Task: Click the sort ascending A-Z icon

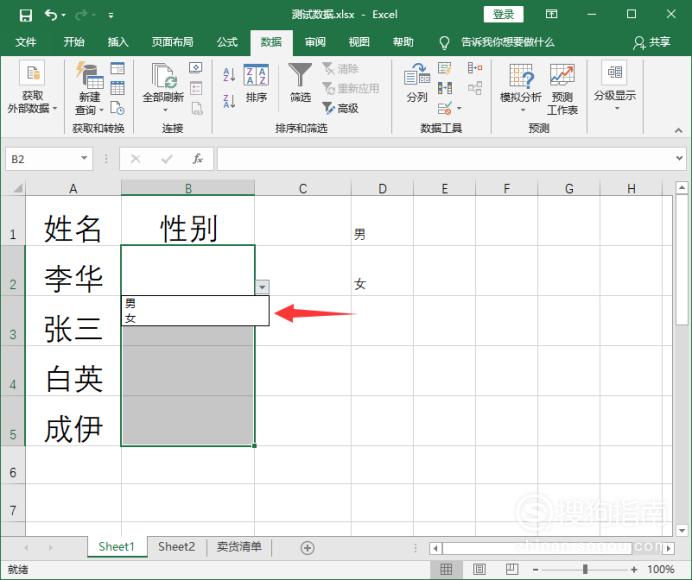Action: pyautogui.click(x=229, y=74)
